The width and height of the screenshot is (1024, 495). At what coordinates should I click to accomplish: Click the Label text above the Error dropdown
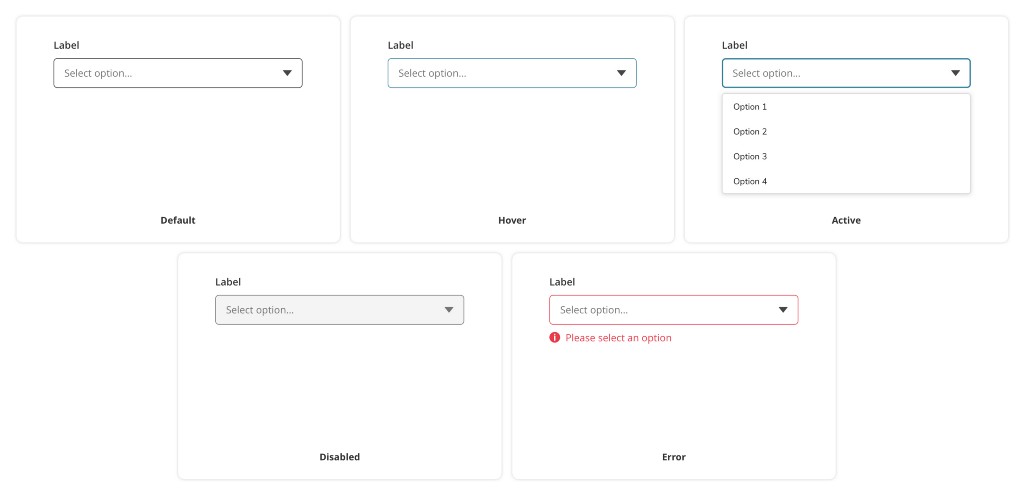[562, 282]
